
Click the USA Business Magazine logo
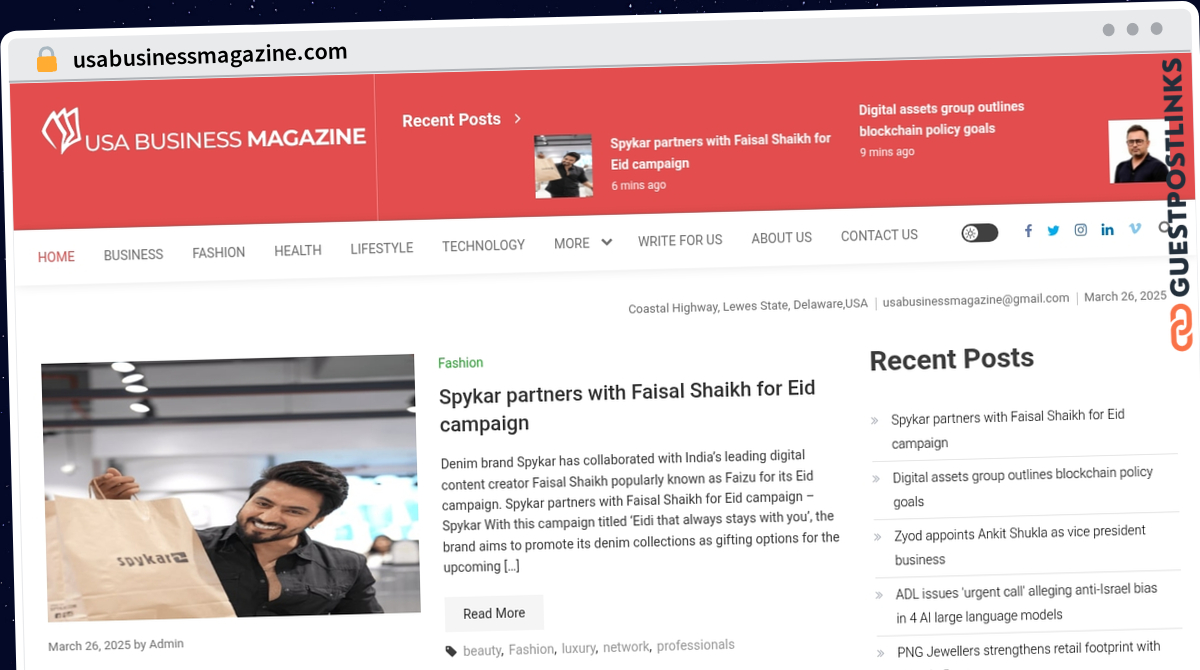point(203,133)
